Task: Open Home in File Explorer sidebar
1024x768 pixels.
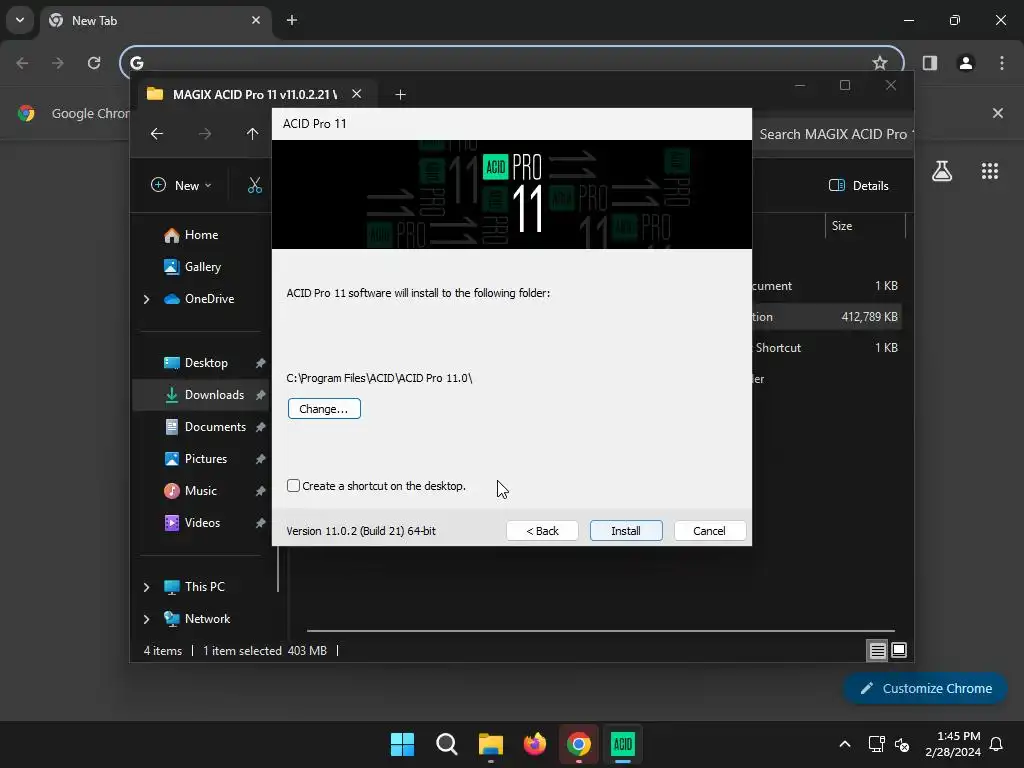Action: point(201,235)
